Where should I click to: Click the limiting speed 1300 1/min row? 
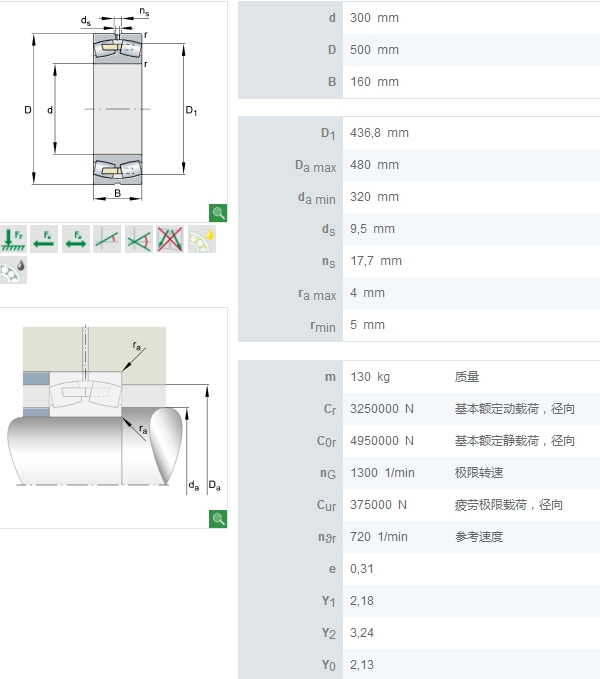click(418, 473)
